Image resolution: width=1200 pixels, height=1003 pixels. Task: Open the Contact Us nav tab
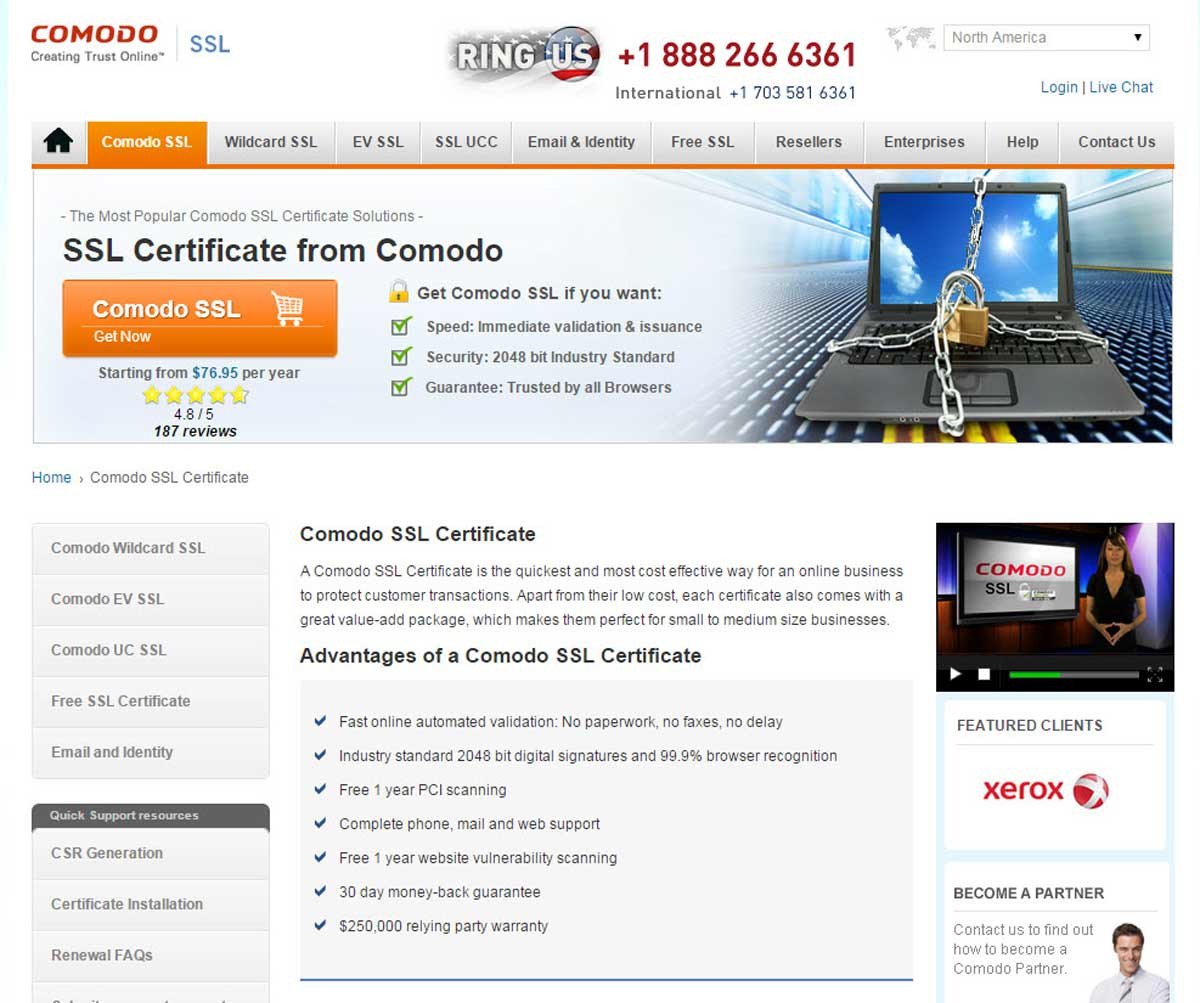coord(1116,142)
